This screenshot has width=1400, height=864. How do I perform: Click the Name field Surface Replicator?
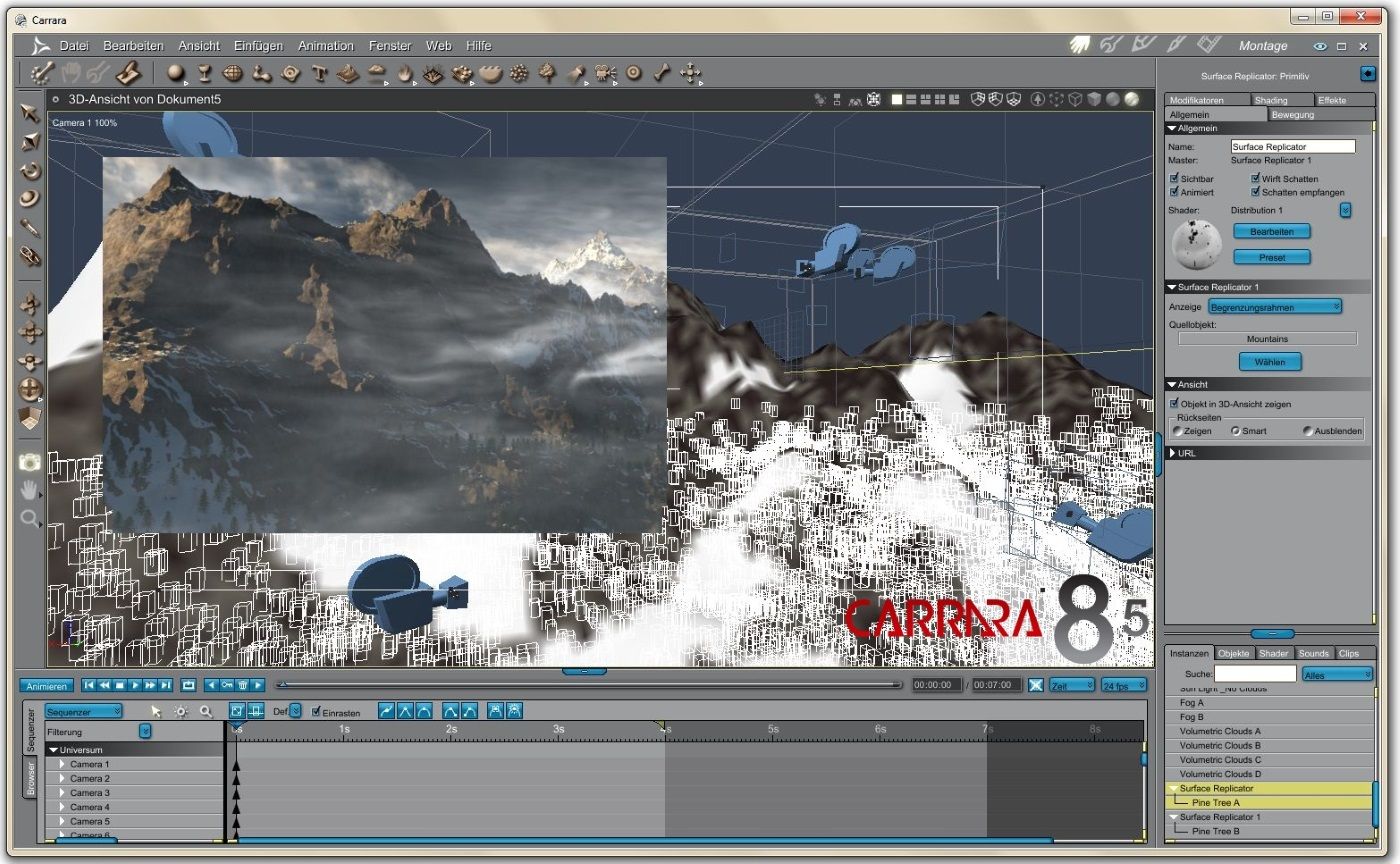[1292, 146]
